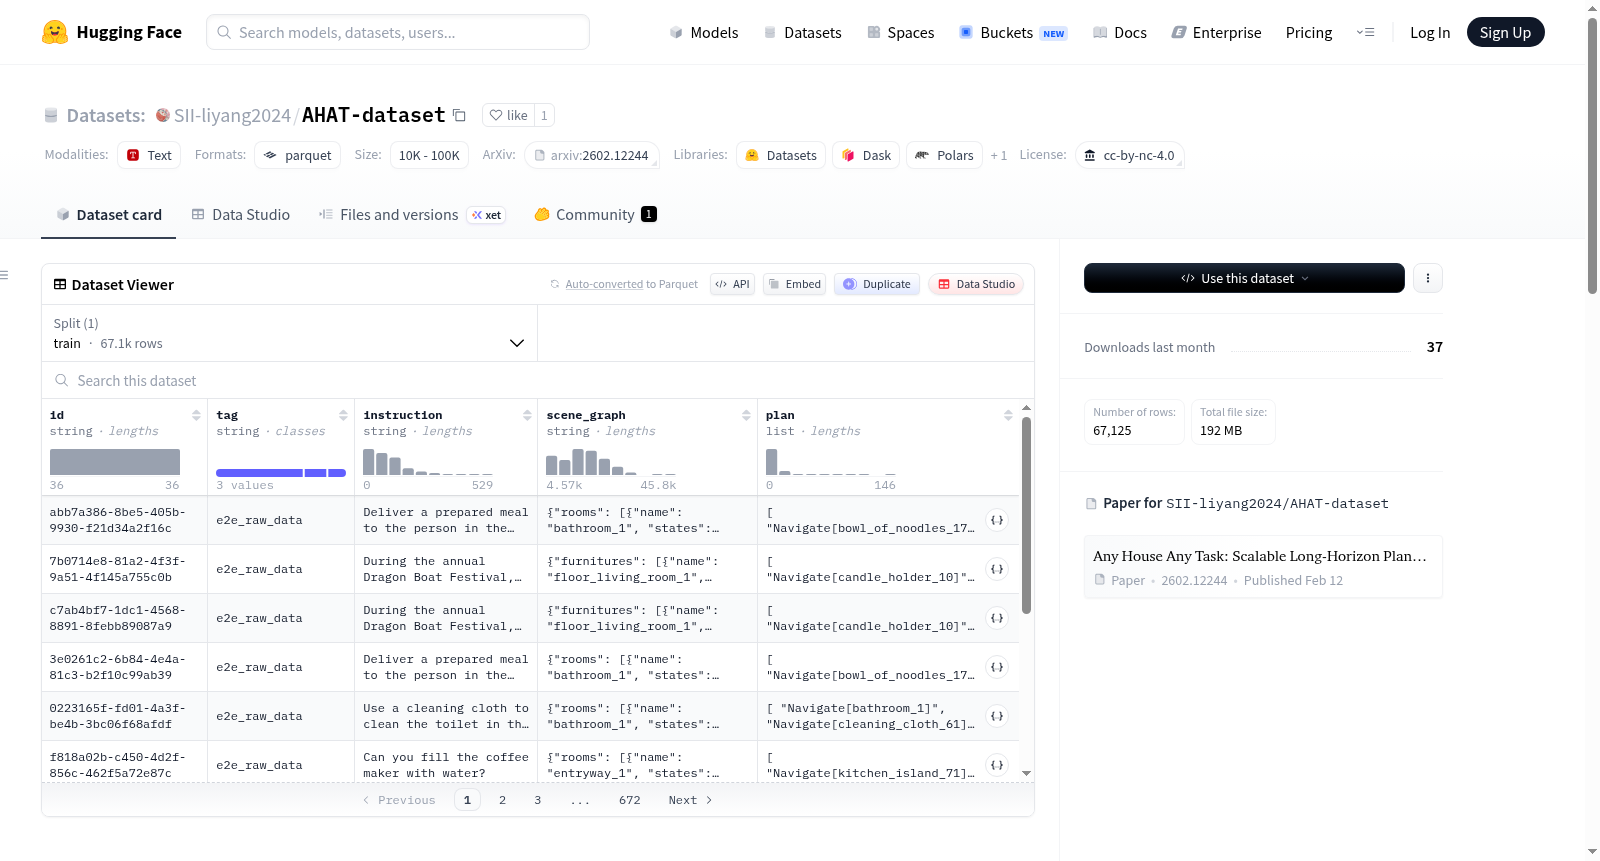Screen dimensions: 1600x861
Task: Click the Log In link
Action: pos(1430,32)
